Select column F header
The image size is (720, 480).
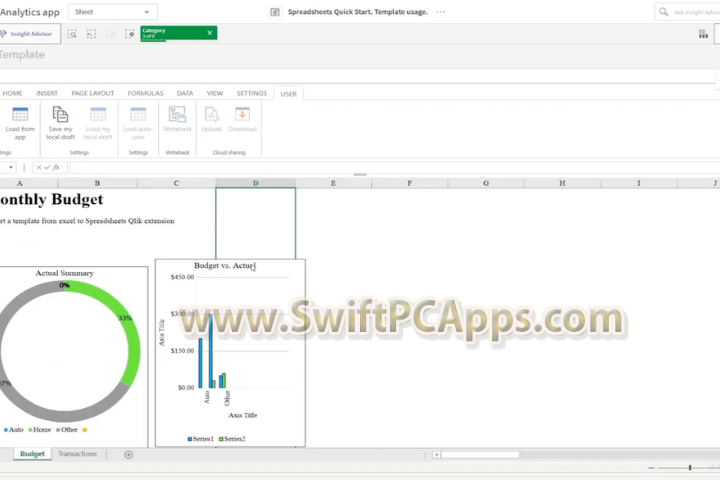[x=410, y=183]
